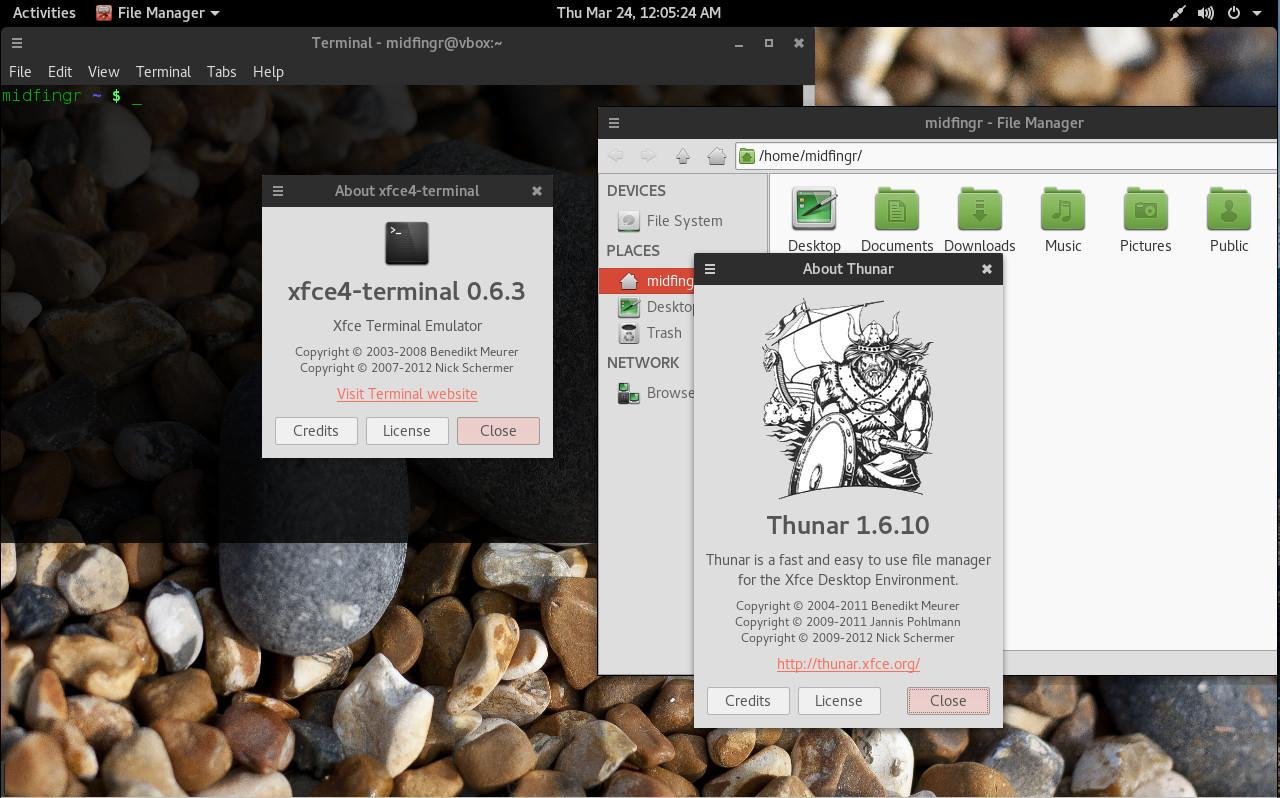Viewport: 1280px width, 798px height.
Task: Open About xfce4-terminal dialog hamburger menu
Action: point(278,191)
